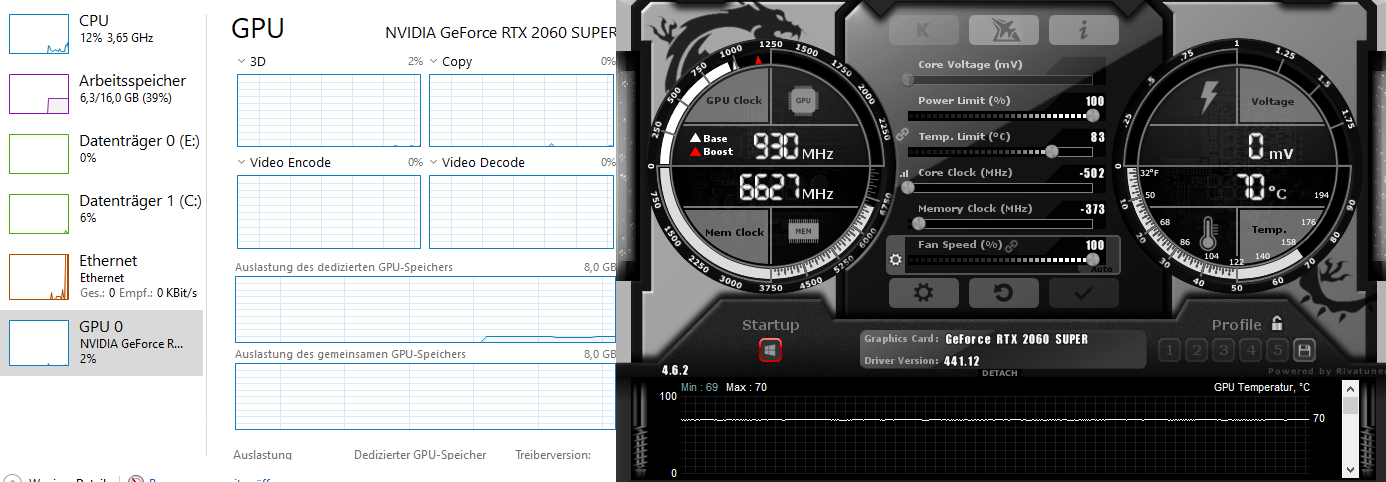Click the Core Clock slider handle
The height and width of the screenshot is (482, 1386).
coord(907,187)
